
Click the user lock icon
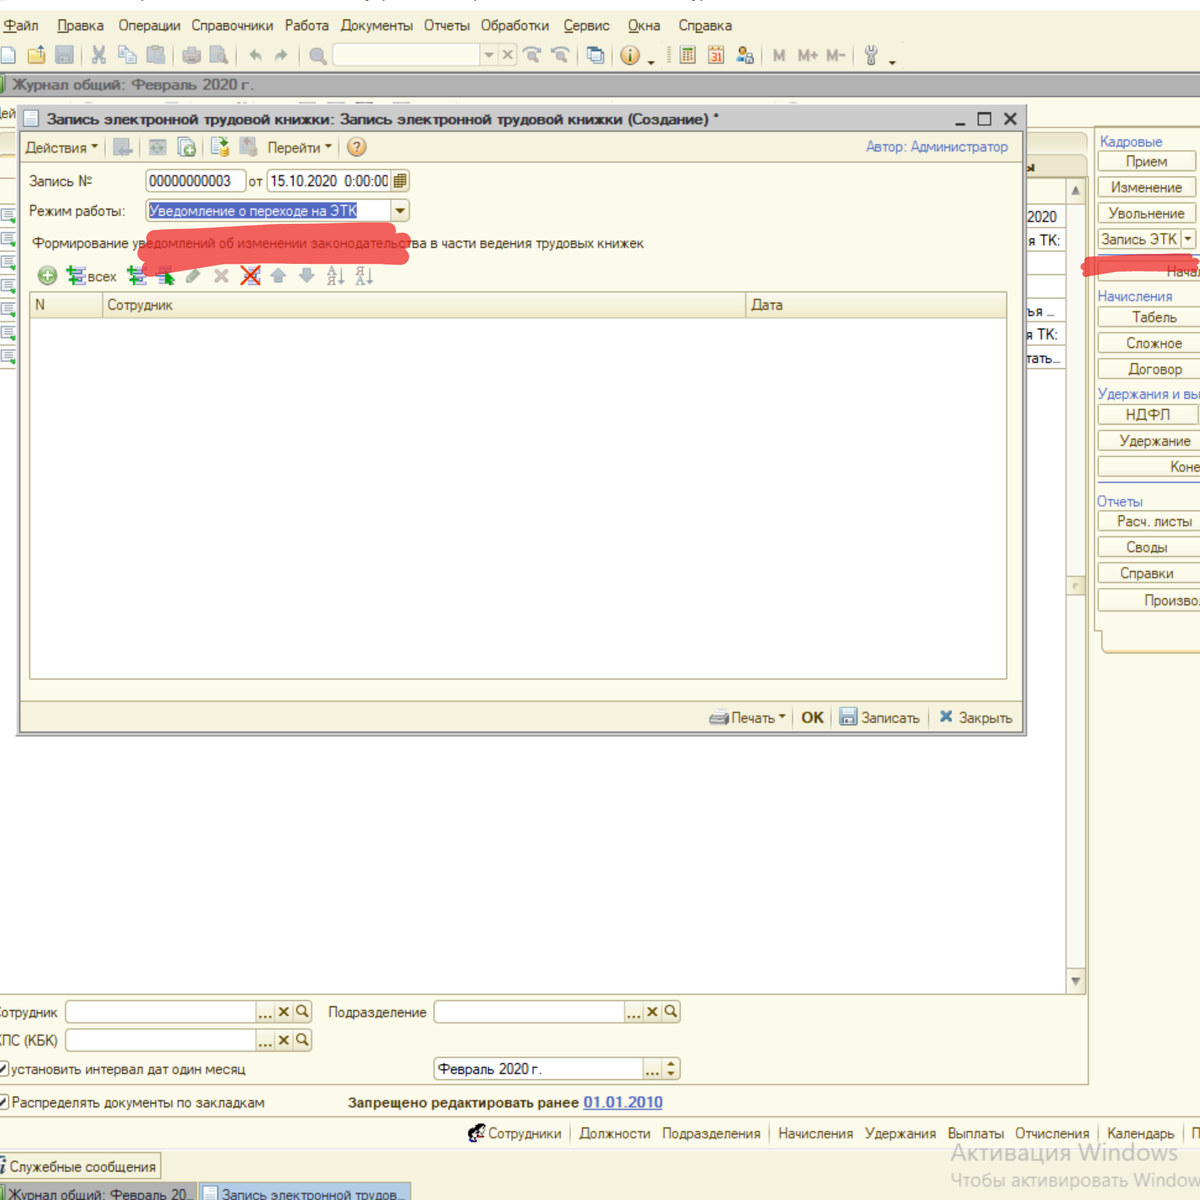[745, 56]
